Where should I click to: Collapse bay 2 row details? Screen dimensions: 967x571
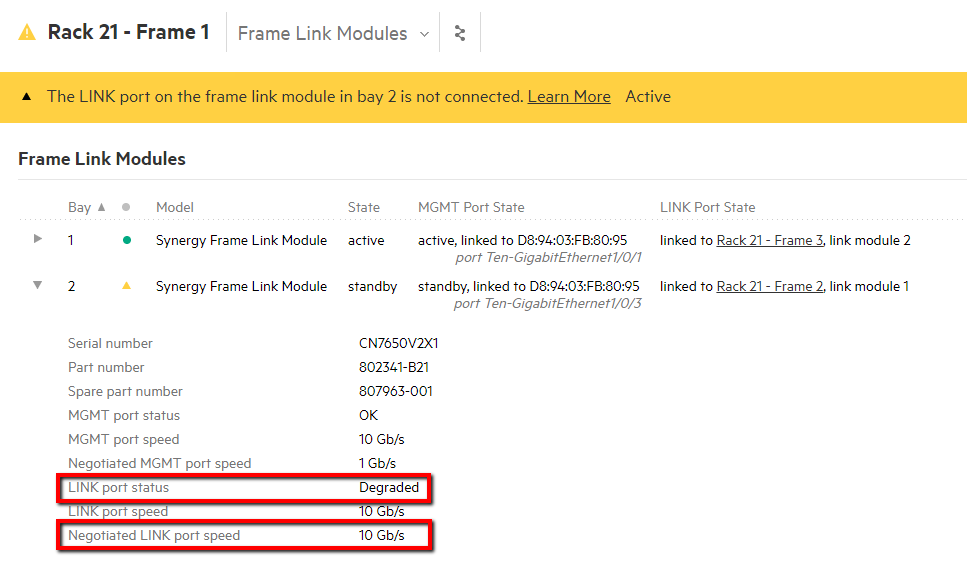38,286
